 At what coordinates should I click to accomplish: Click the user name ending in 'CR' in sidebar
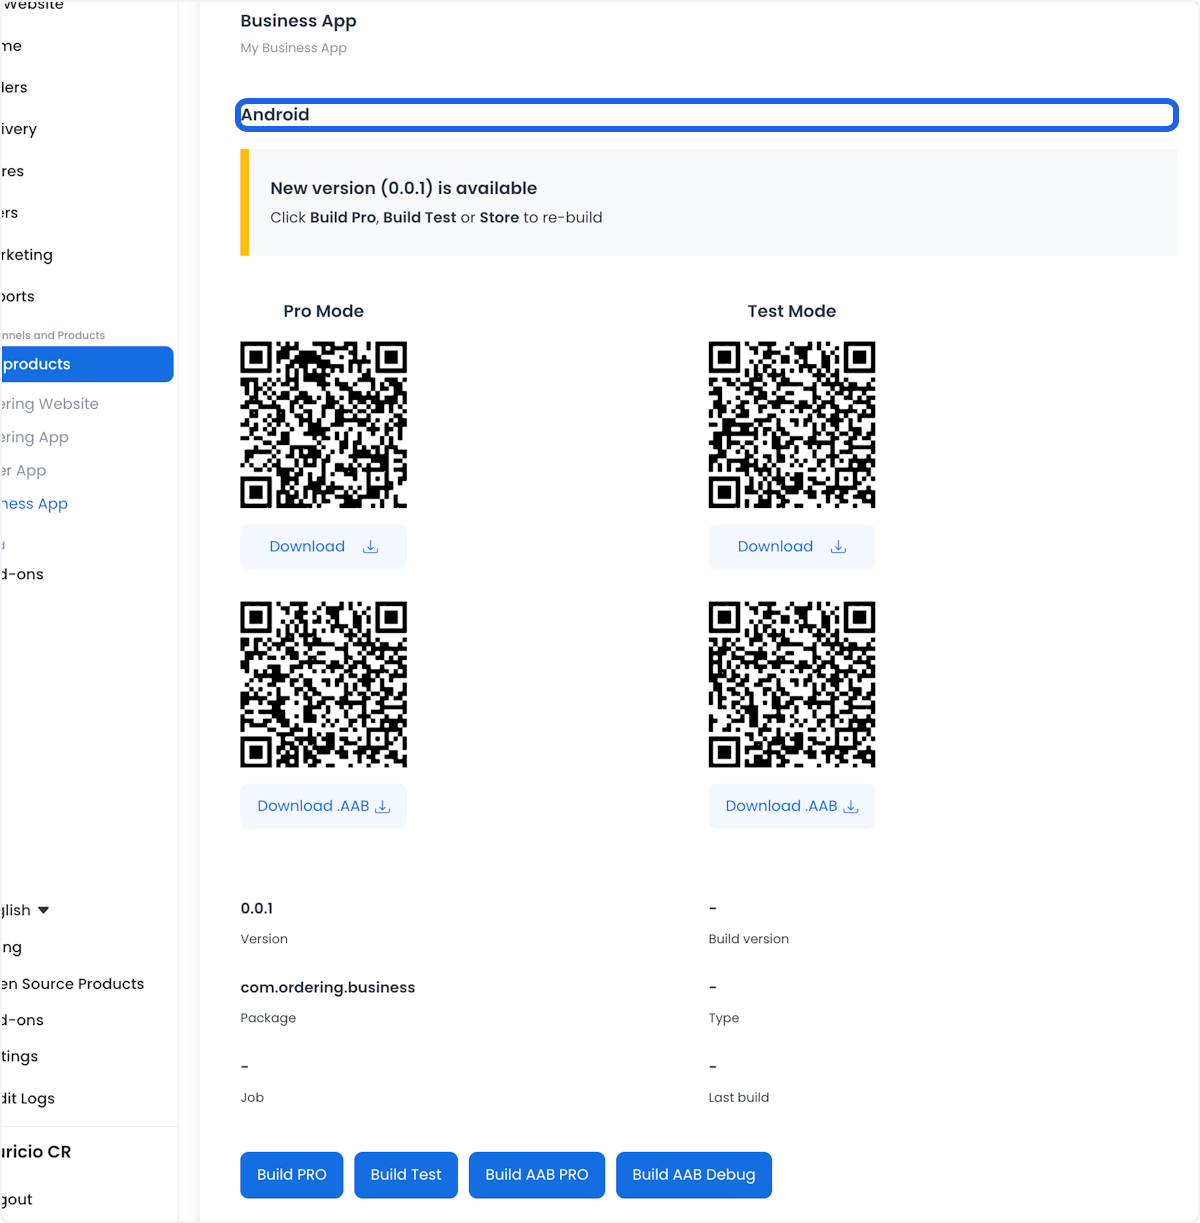36,1152
